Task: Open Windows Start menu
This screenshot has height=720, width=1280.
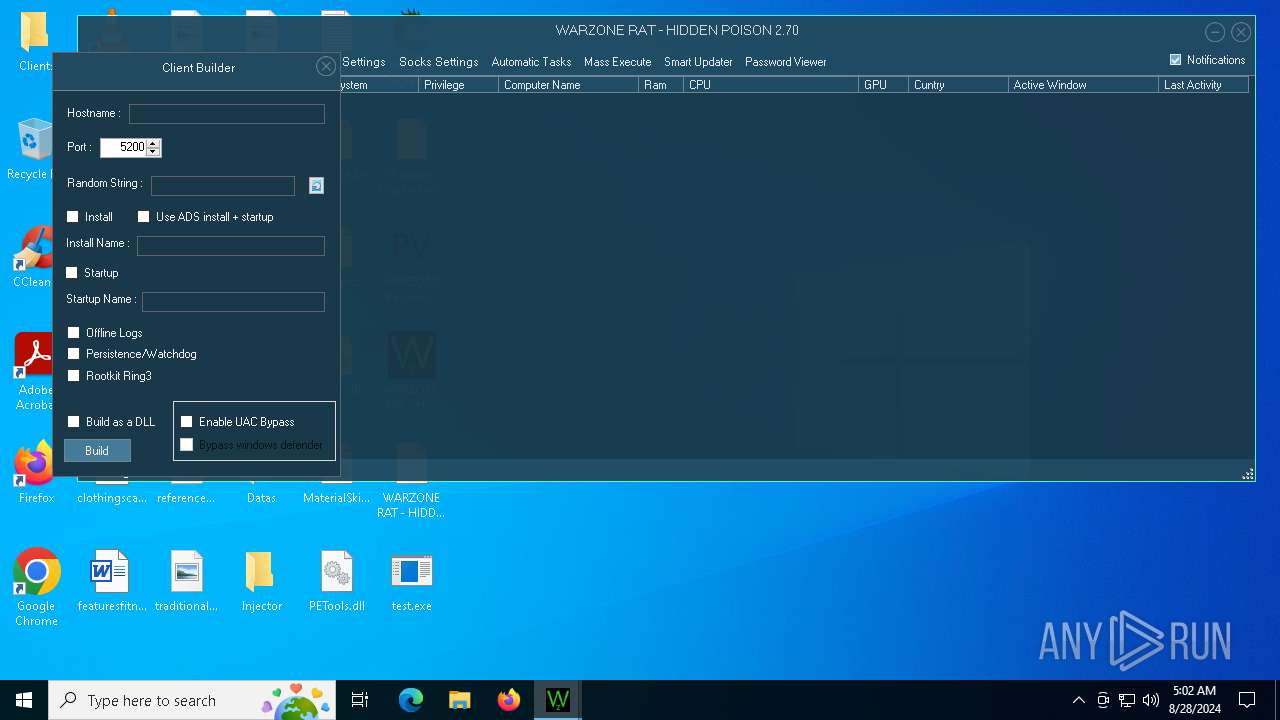Action: pyautogui.click(x=24, y=700)
